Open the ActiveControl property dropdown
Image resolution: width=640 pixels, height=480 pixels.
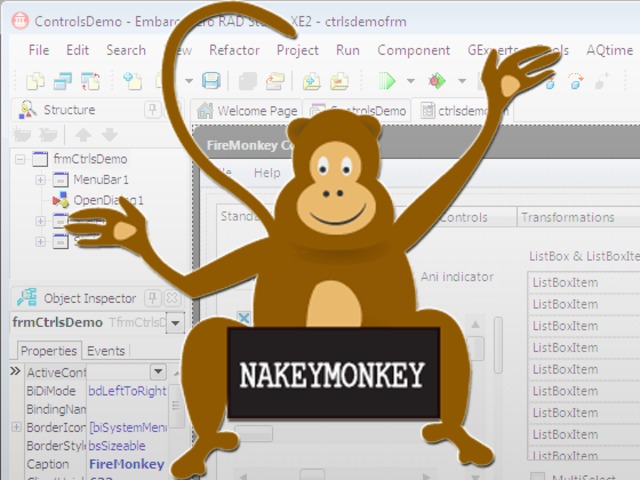click(x=158, y=372)
